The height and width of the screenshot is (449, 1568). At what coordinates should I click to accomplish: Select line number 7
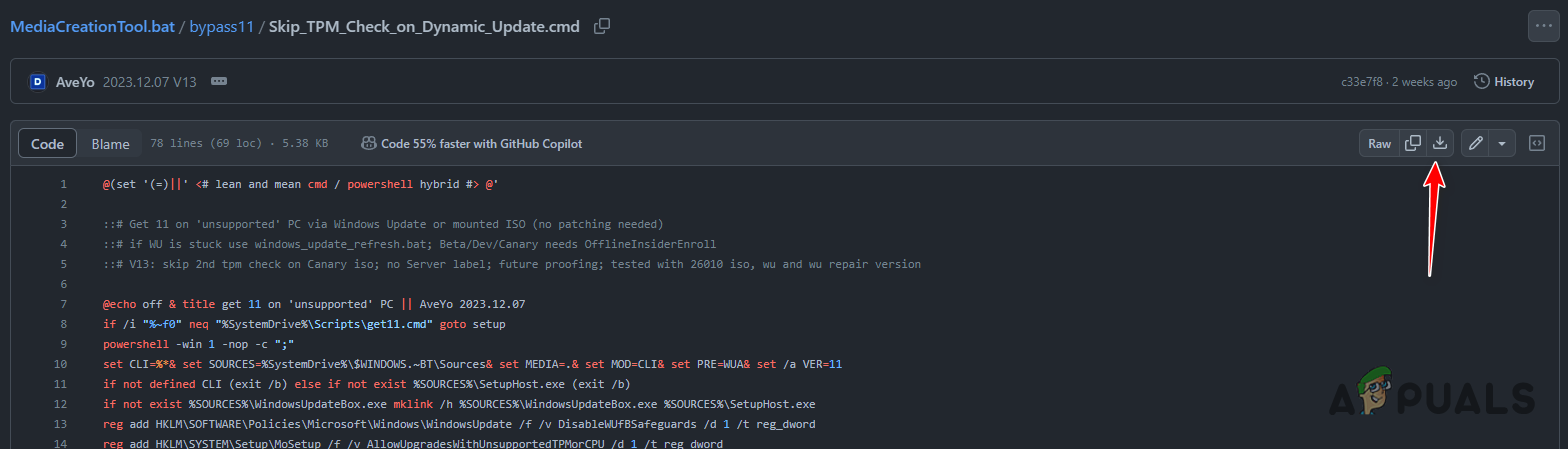(x=64, y=303)
